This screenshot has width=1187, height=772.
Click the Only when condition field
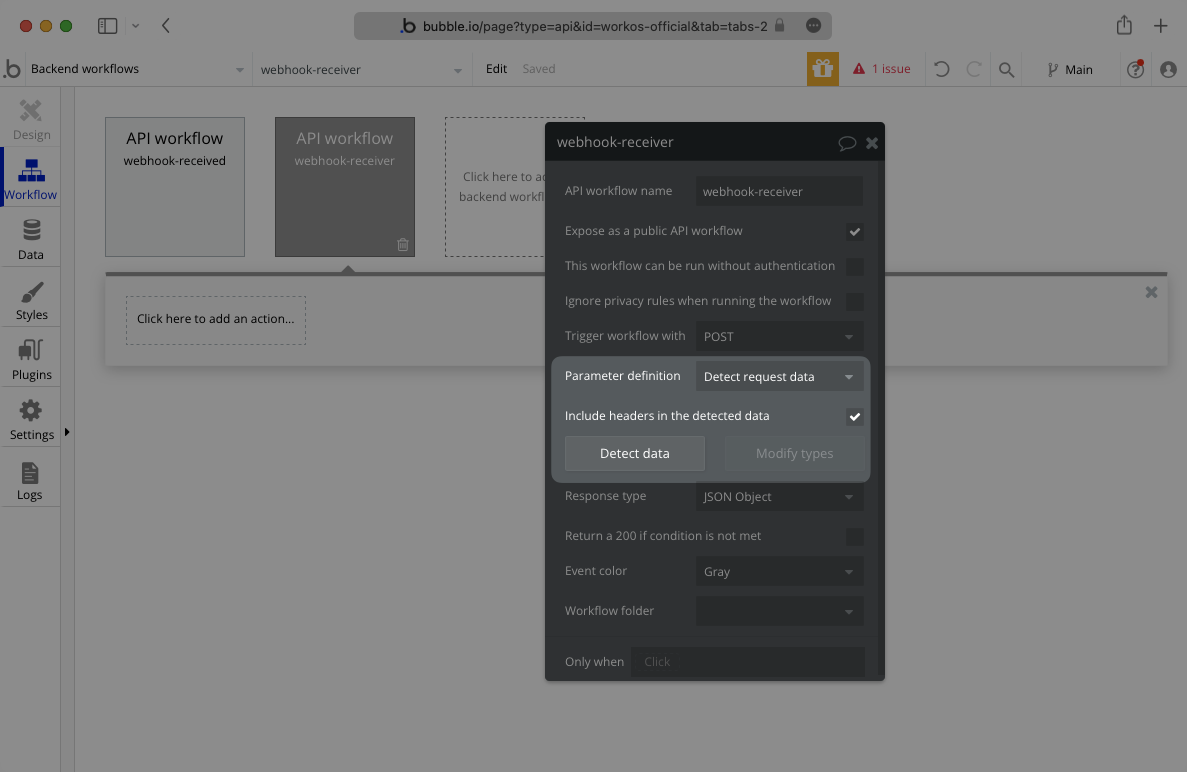coord(748,661)
